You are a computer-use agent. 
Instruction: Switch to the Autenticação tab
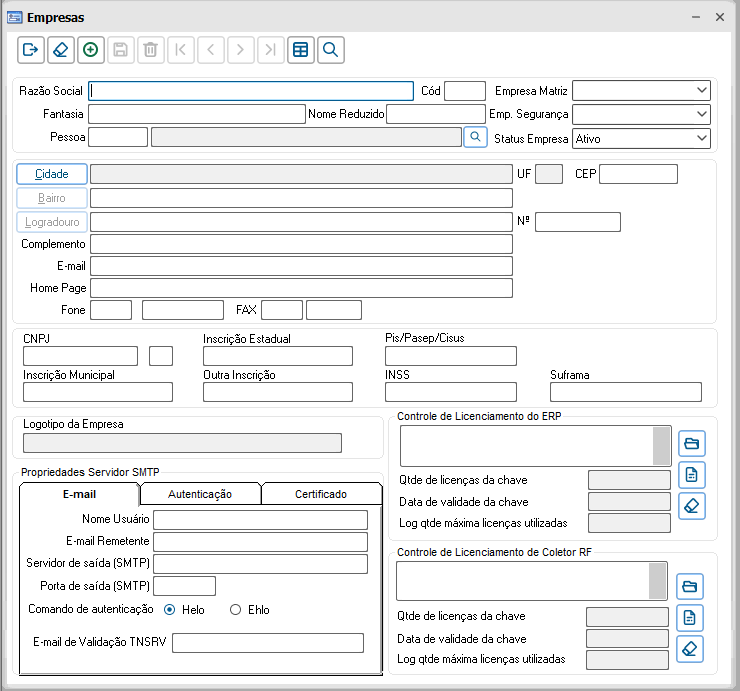pyautogui.click(x=200, y=494)
